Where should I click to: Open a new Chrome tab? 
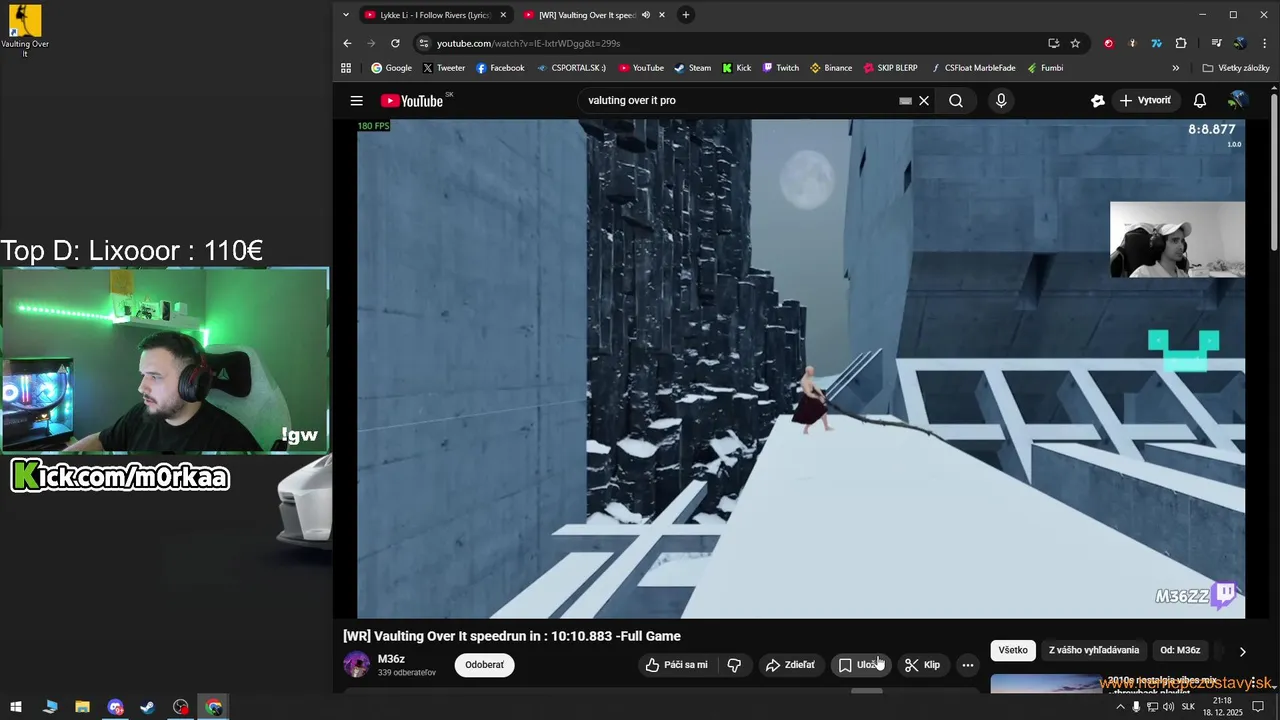point(685,14)
